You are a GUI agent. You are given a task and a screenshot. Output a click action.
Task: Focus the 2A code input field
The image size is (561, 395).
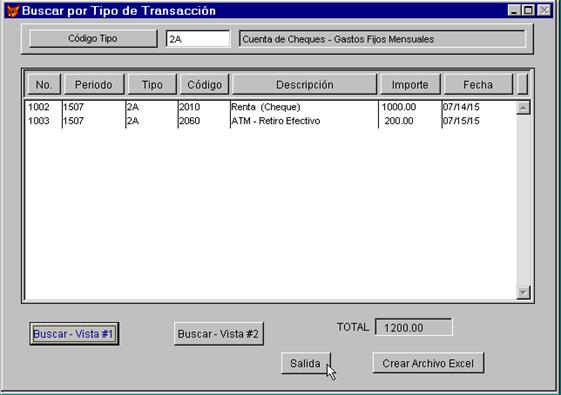tap(198, 39)
